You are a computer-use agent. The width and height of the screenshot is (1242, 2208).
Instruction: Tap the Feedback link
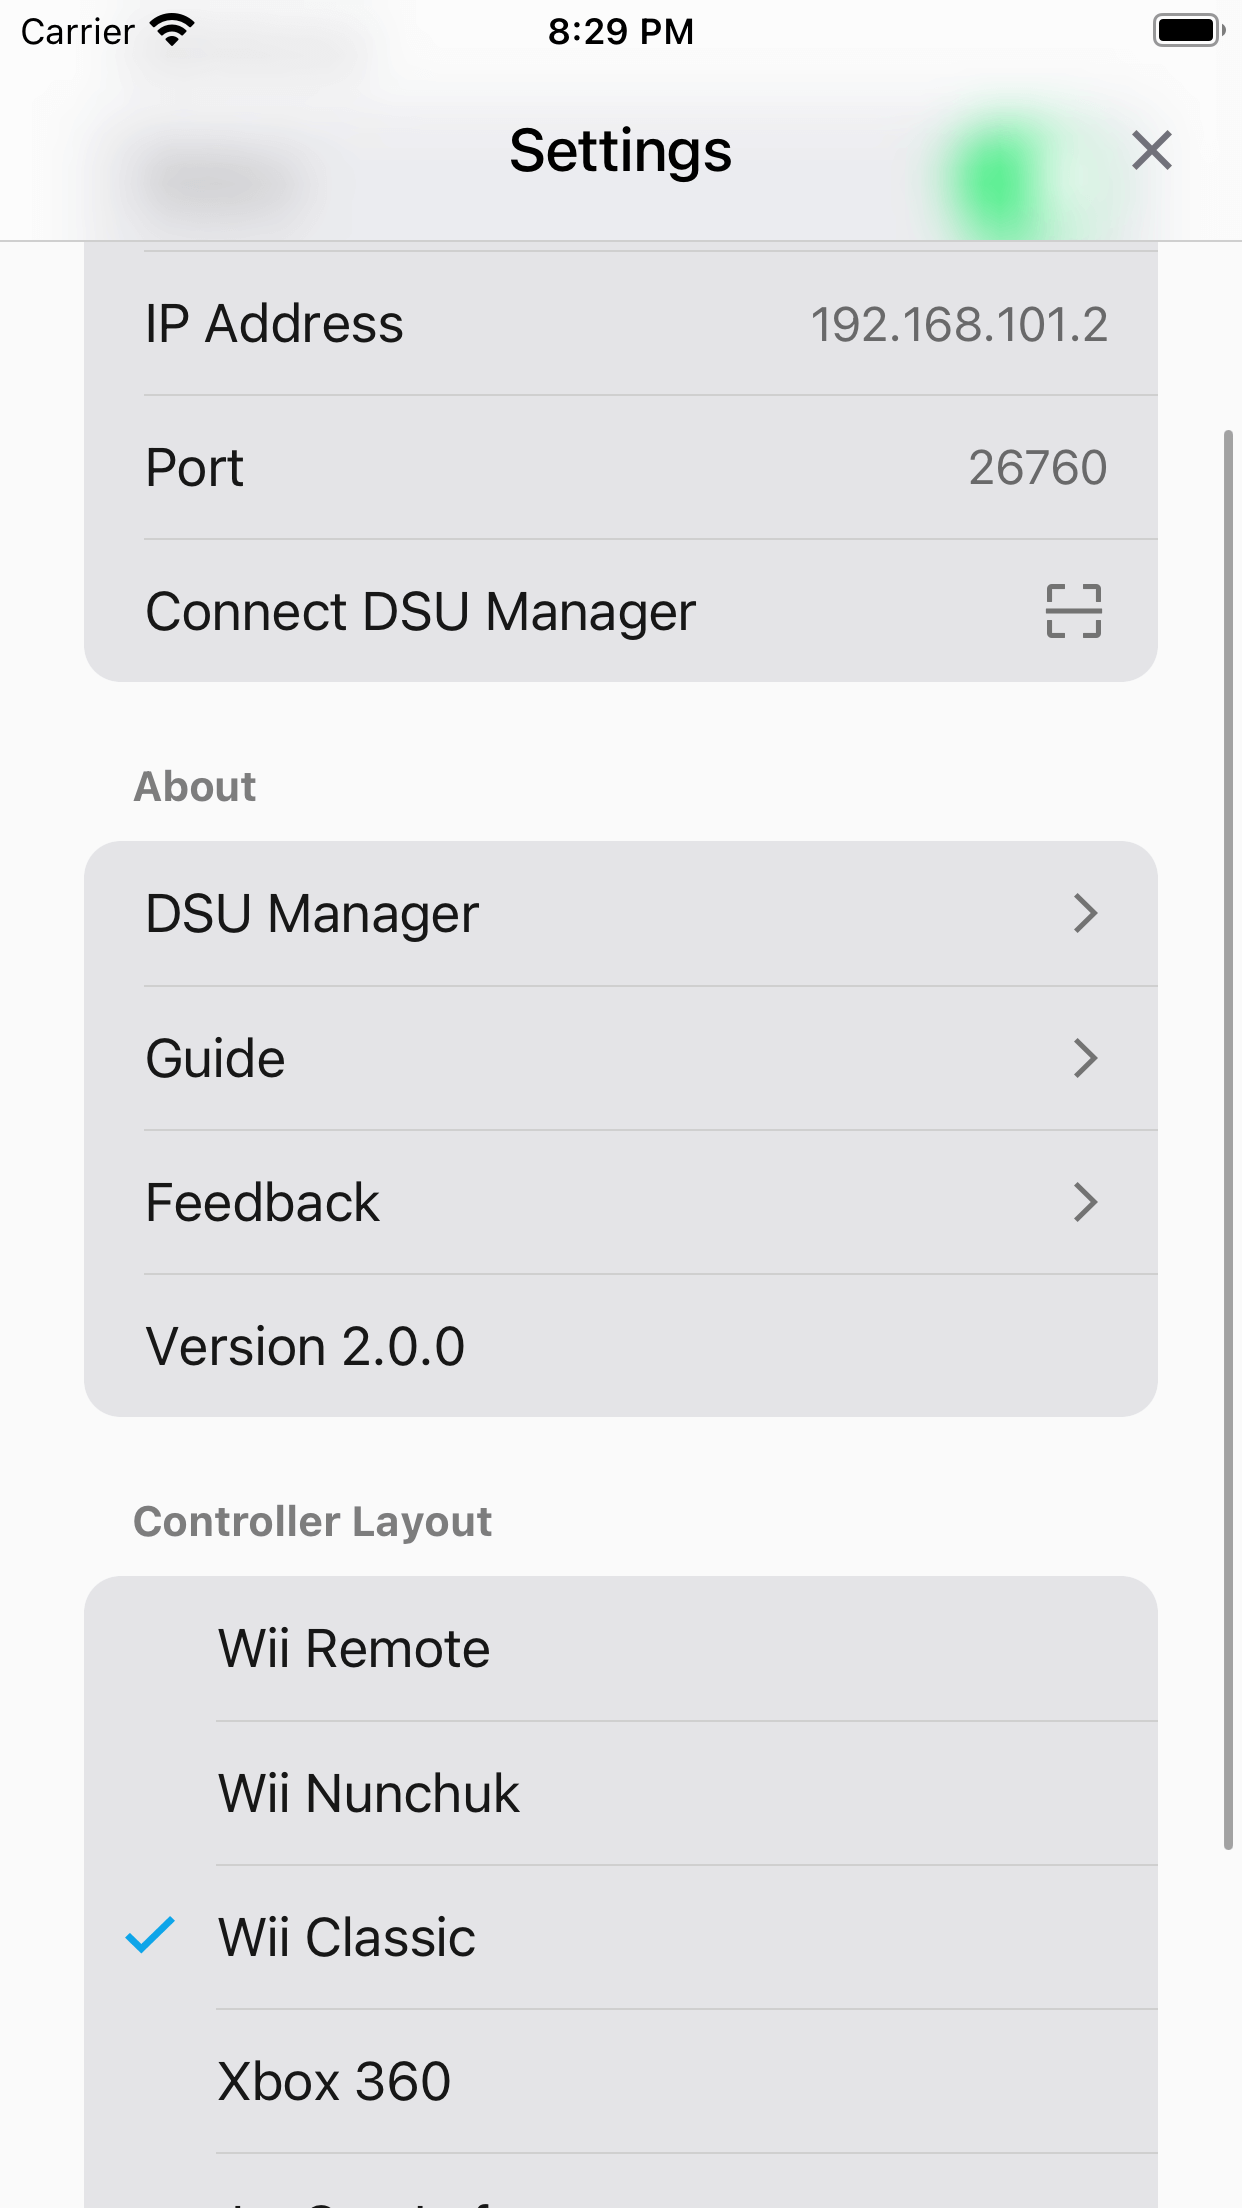(x=262, y=1202)
